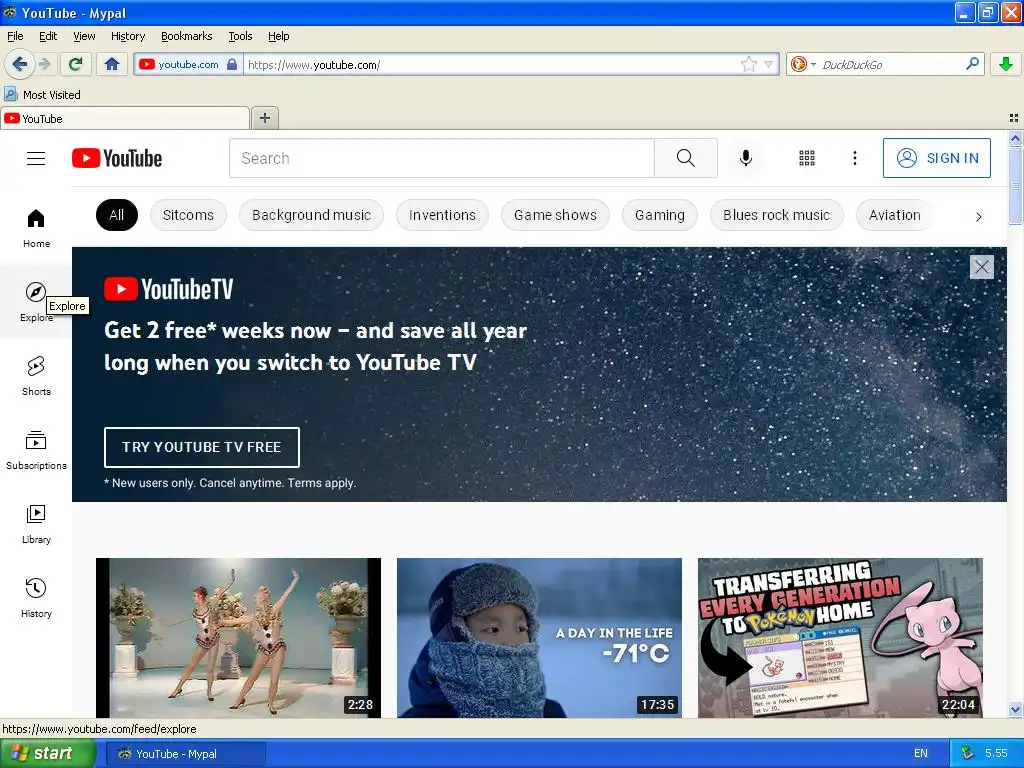Open the dancers video thumbnail
This screenshot has height=768, width=1024.
(238, 637)
